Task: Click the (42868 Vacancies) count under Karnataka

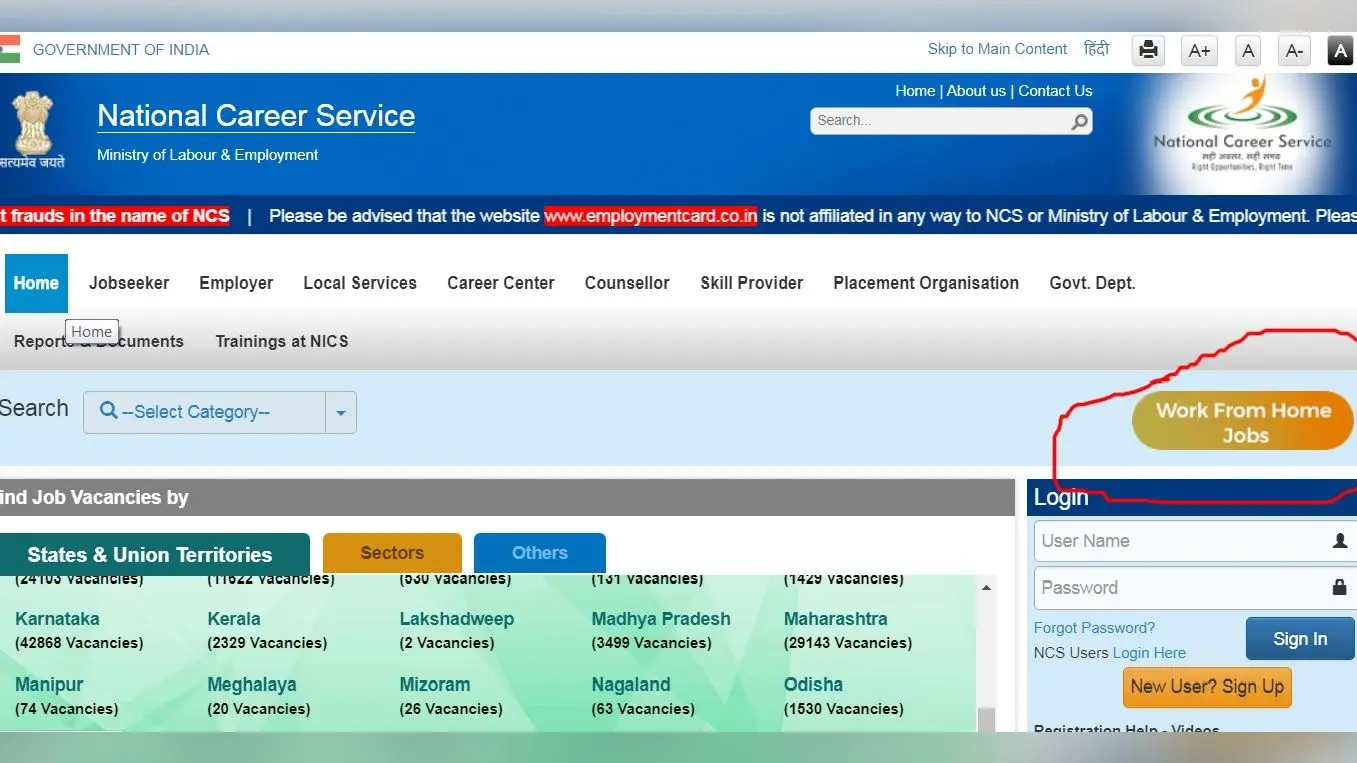Action: 79,643
